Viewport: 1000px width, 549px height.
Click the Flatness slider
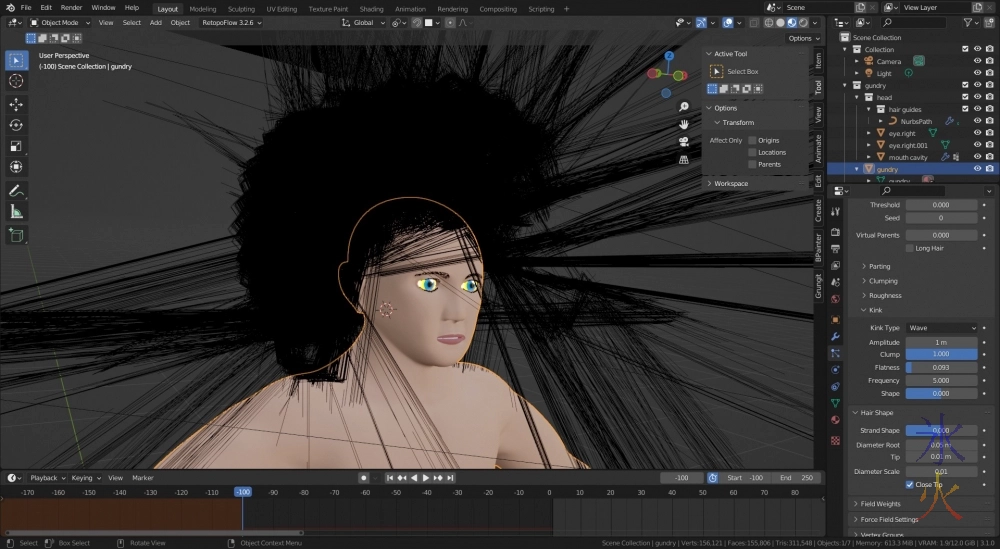pyautogui.click(x=941, y=368)
